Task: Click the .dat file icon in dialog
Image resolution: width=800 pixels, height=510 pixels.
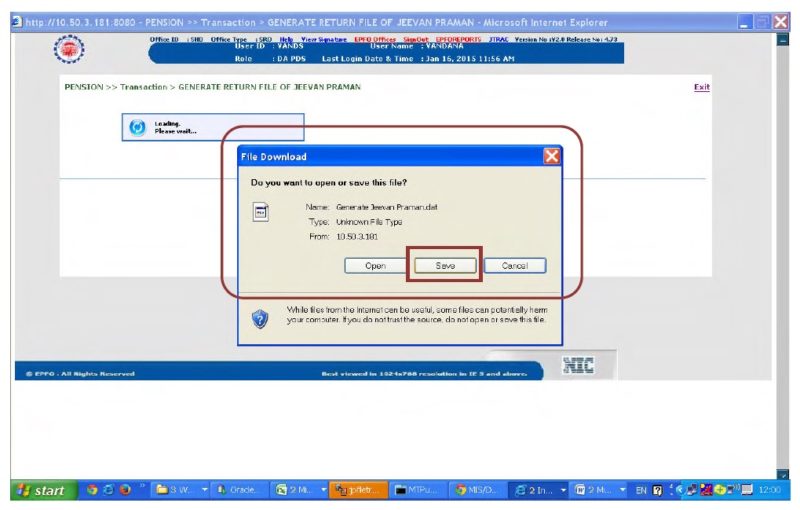Action: [x=261, y=212]
